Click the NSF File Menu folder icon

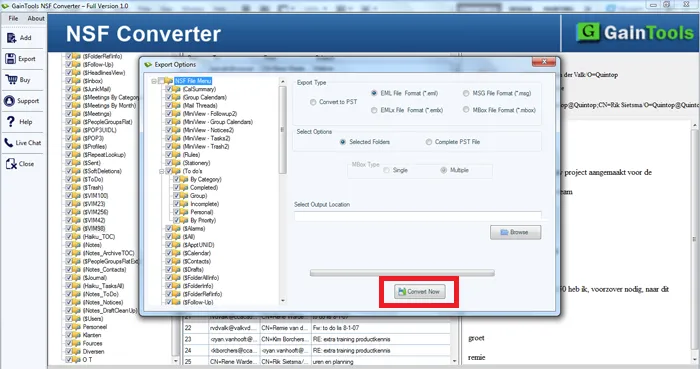(168, 81)
